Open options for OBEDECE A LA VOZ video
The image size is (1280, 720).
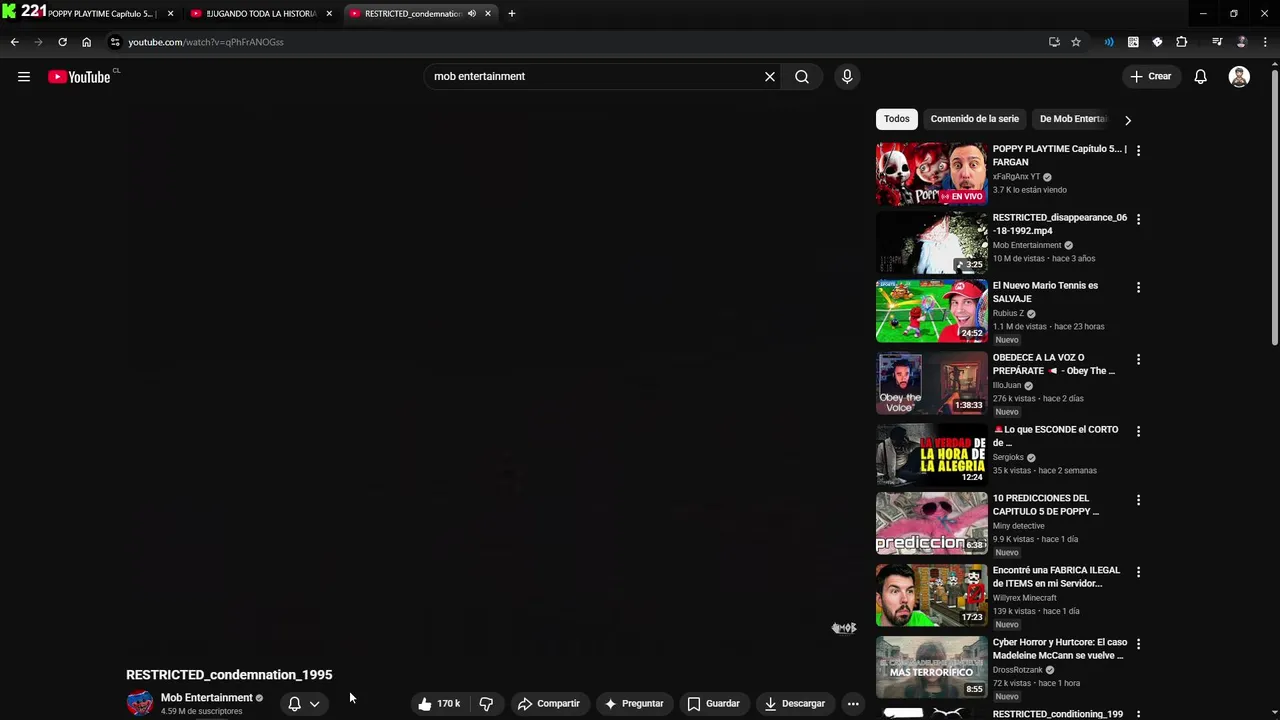pyautogui.click(x=1138, y=360)
